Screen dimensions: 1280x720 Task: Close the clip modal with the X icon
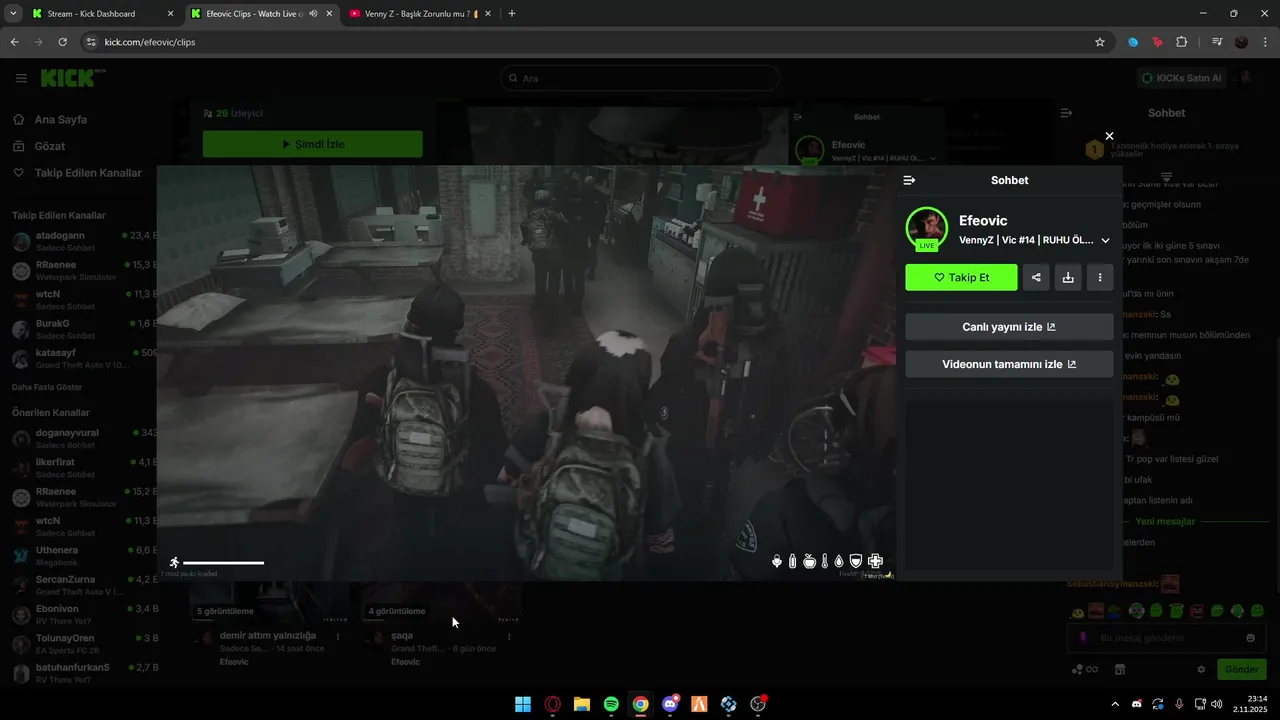pyautogui.click(x=1109, y=136)
